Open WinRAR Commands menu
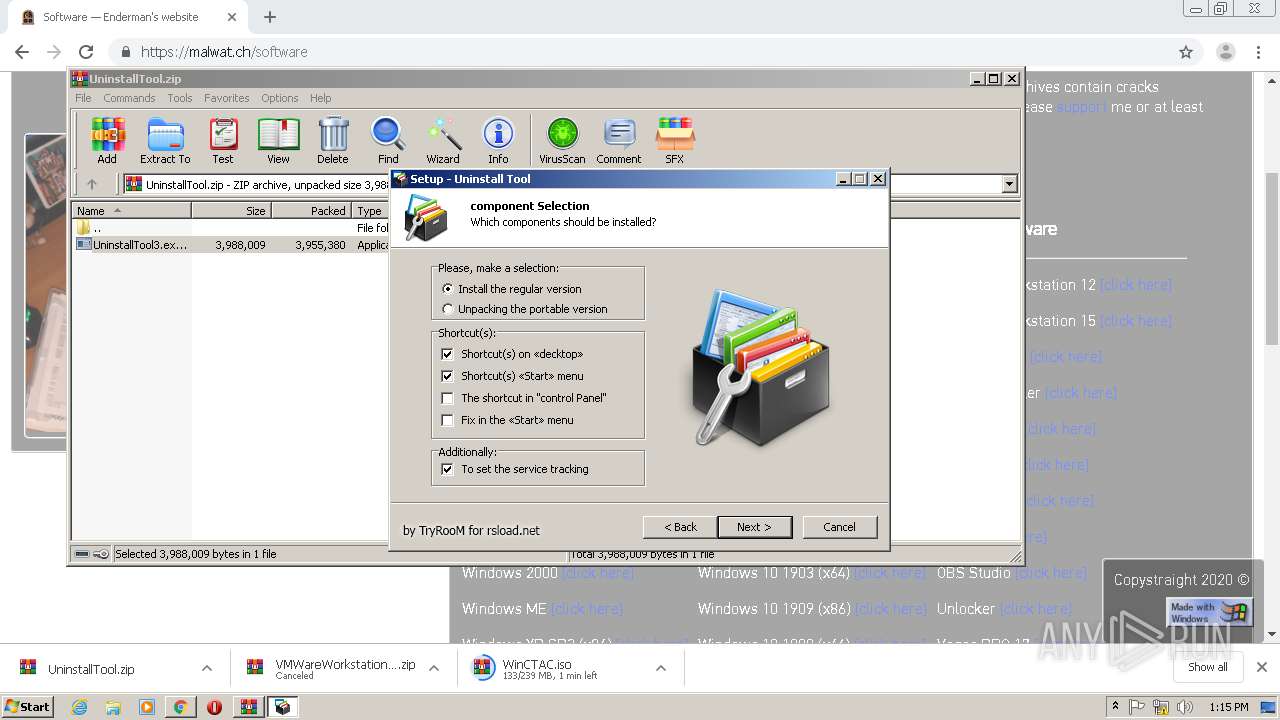The image size is (1280, 720). (x=129, y=98)
